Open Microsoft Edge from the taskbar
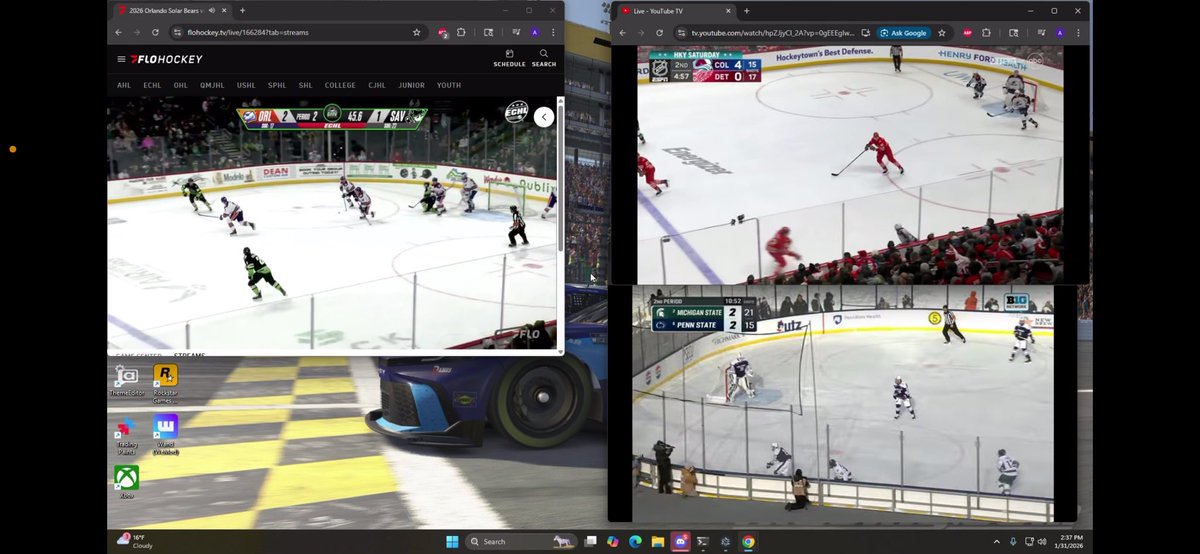The image size is (1200, 554). tap(635, 542)
